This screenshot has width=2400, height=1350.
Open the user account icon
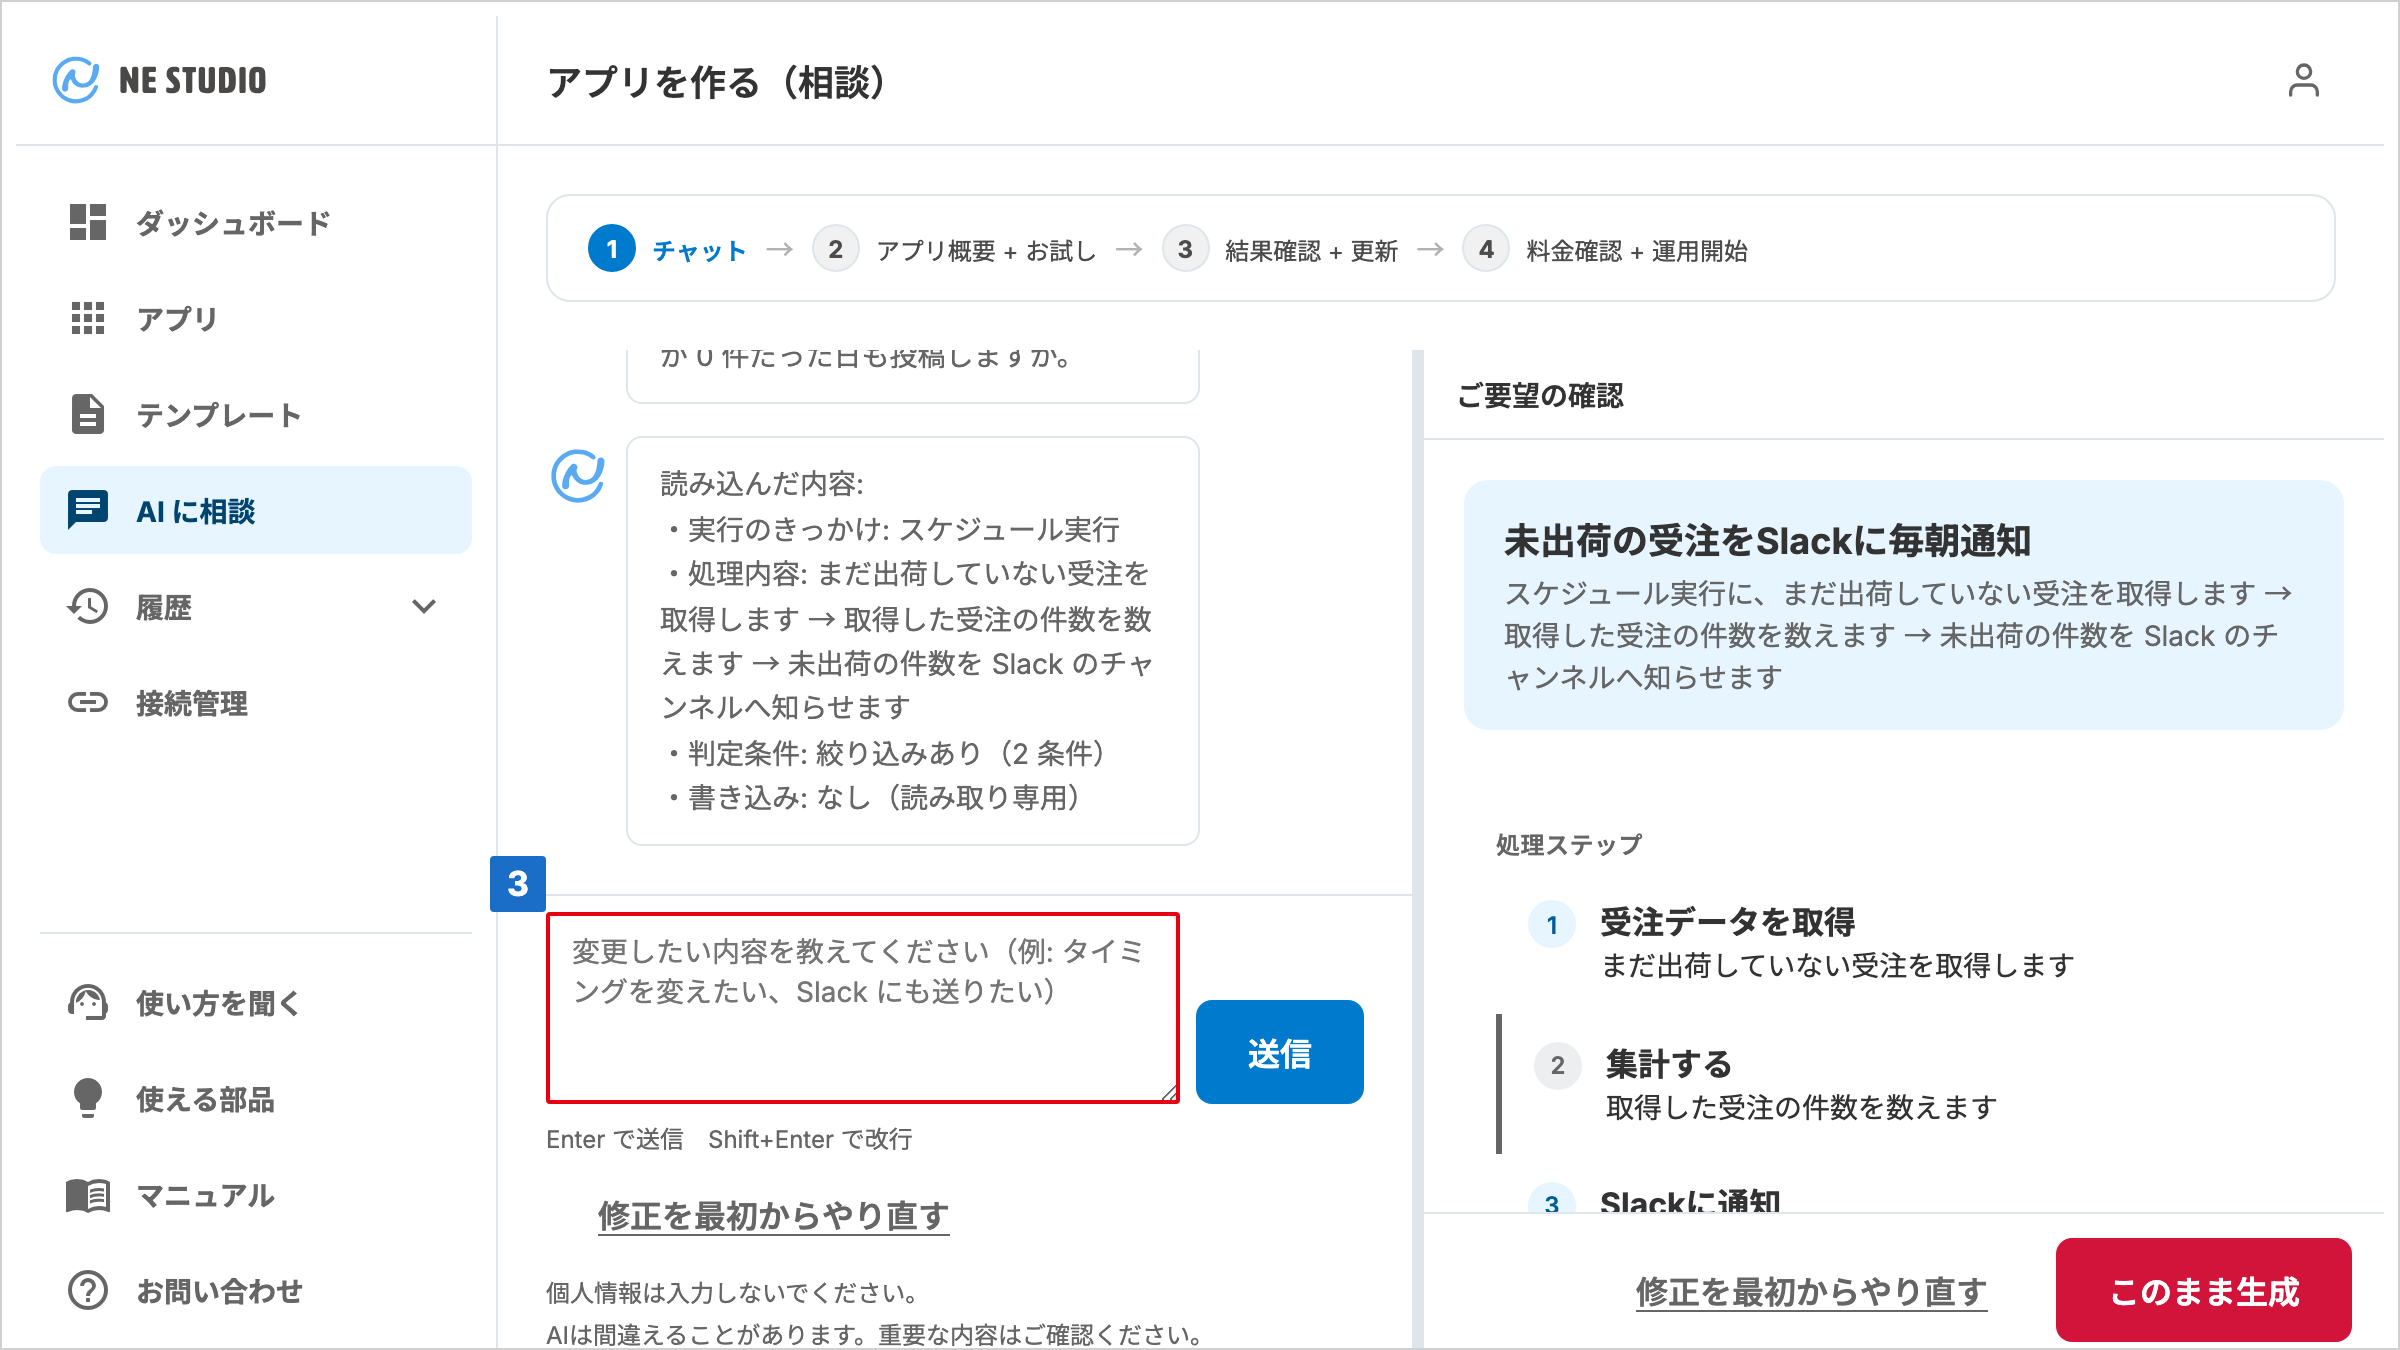coord(2303,80)
